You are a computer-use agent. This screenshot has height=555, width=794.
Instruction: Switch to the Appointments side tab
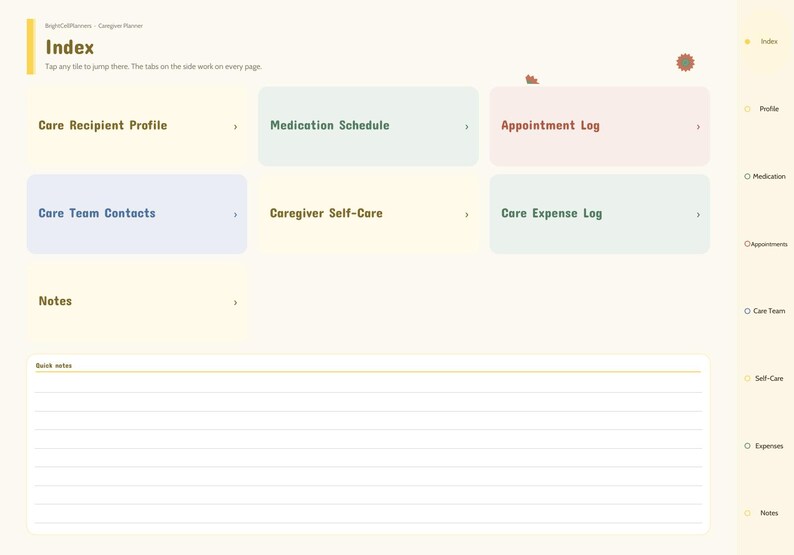766,244
